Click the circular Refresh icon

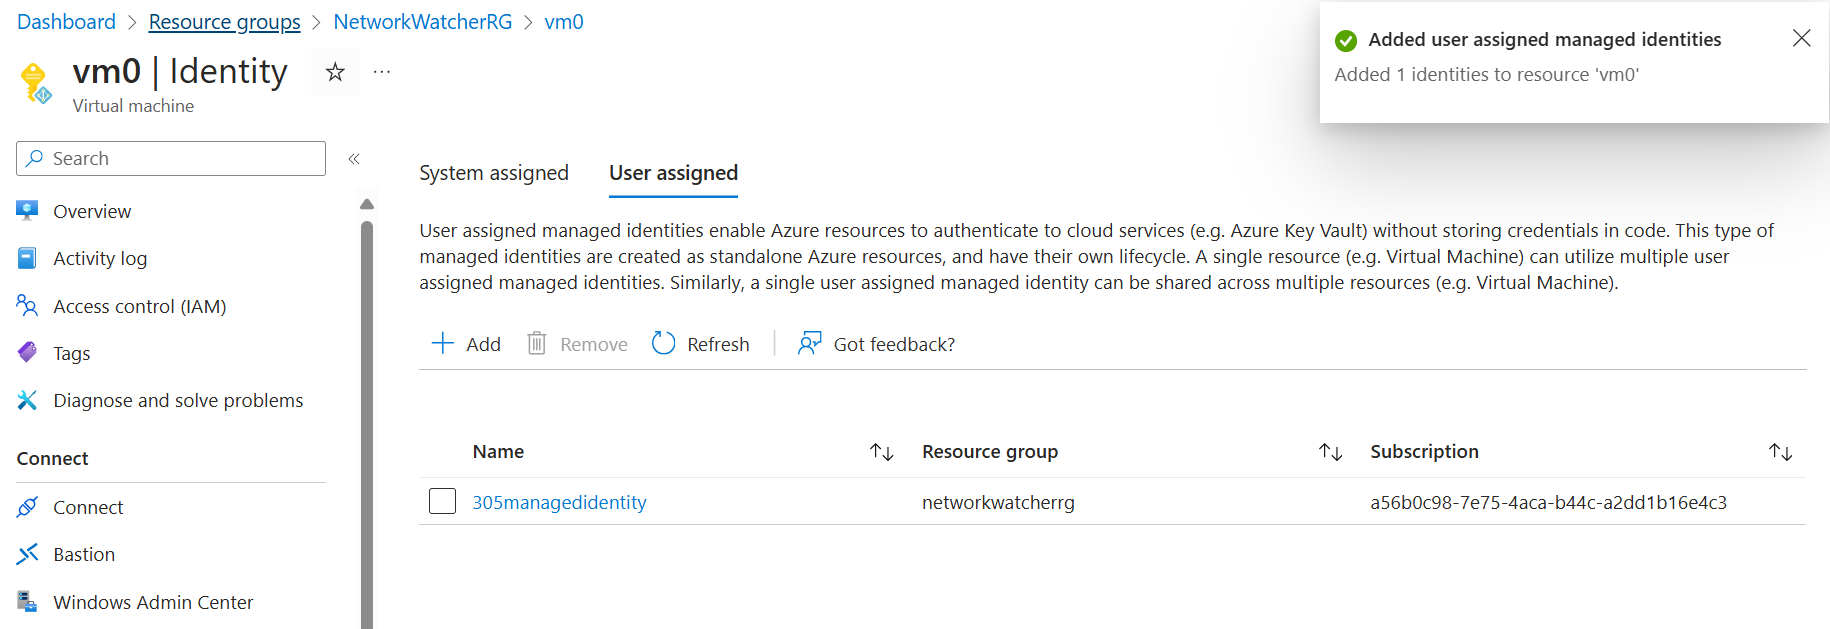[x=664, y=344]
